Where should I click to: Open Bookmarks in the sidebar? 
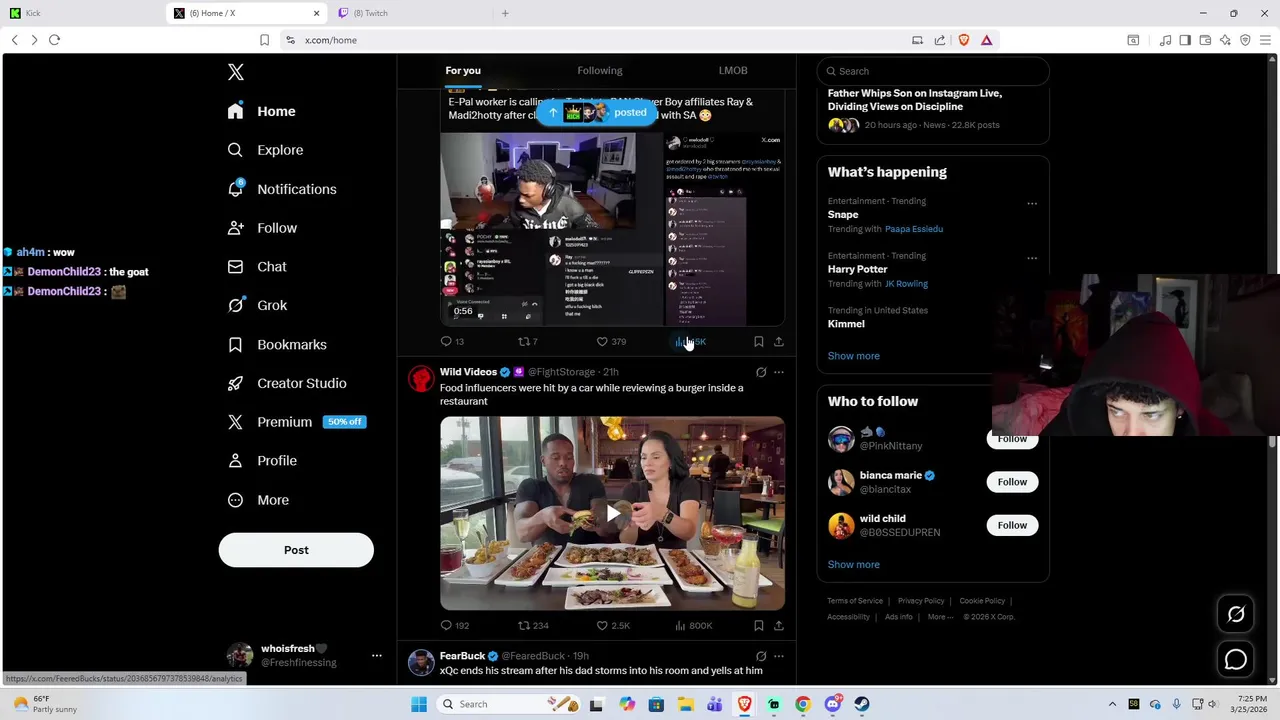[277, 344]
